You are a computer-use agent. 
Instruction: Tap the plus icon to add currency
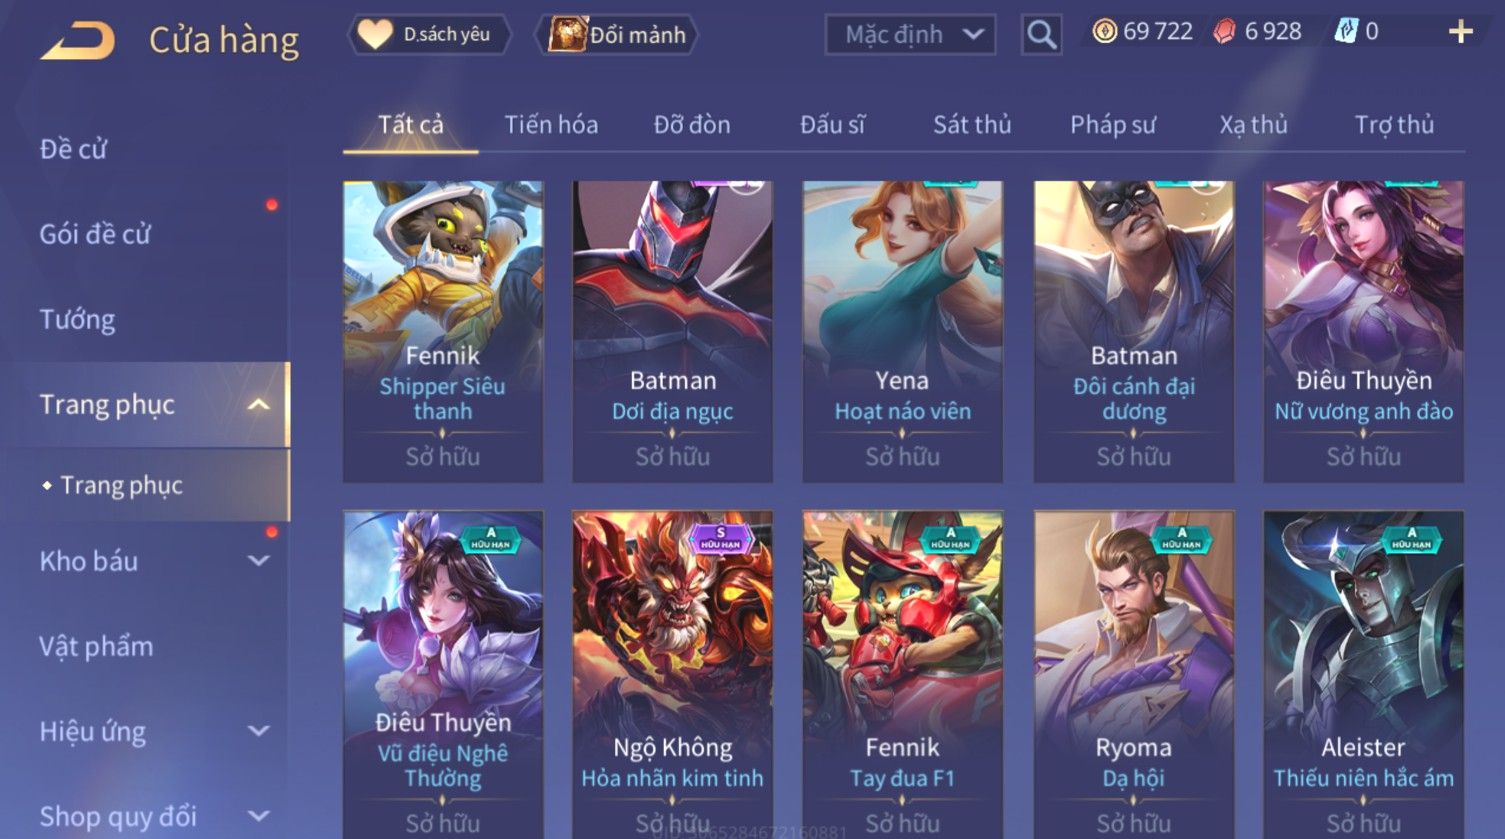1460,32
